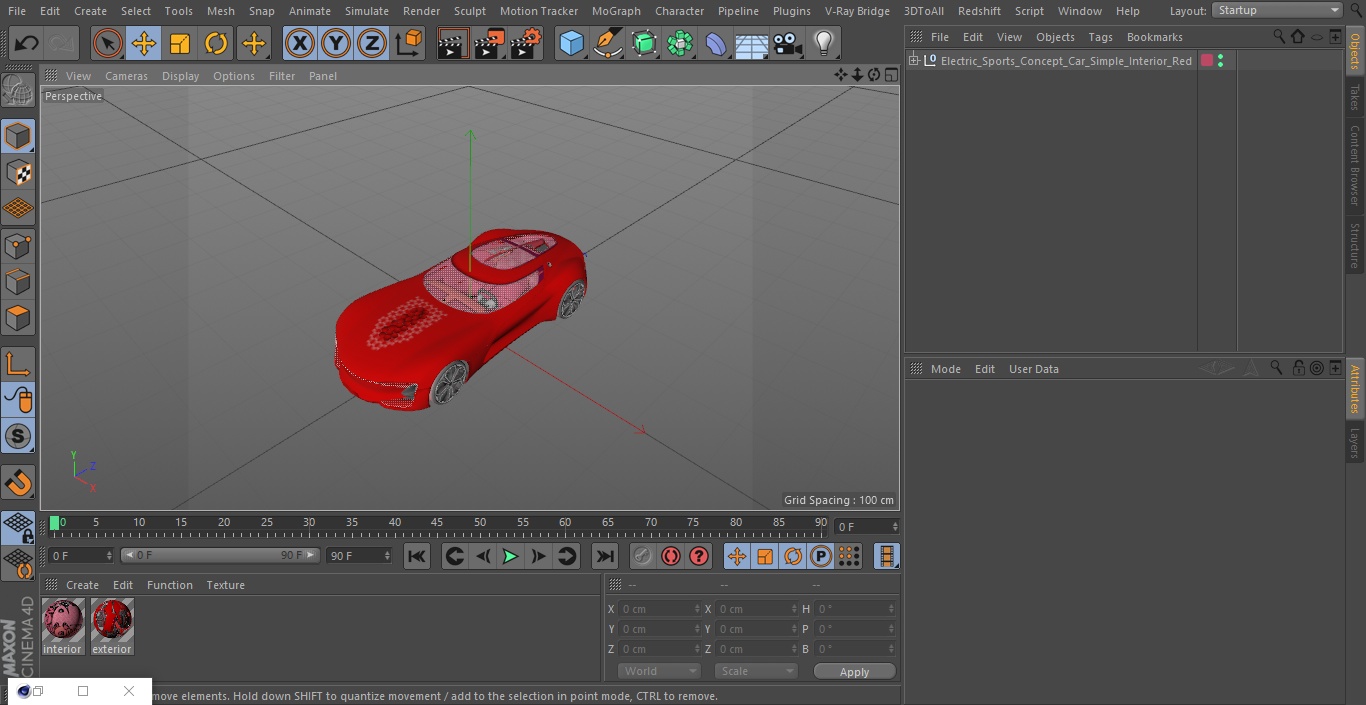Toggle Viewport Solo mode
This screenshot has height=705, width=1366.
(x=18, y=436)
